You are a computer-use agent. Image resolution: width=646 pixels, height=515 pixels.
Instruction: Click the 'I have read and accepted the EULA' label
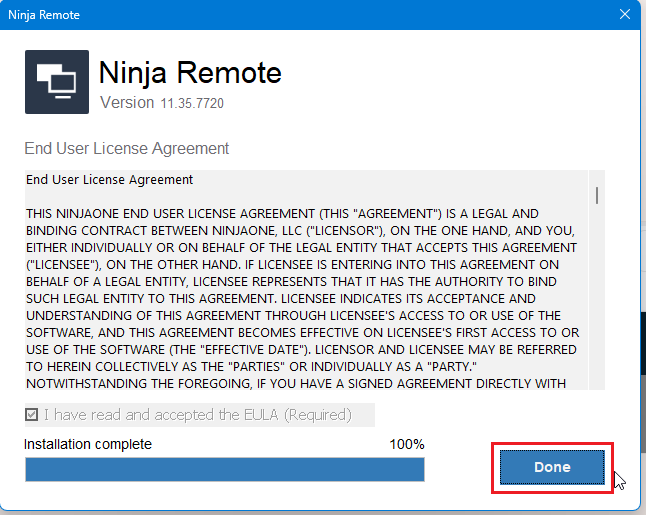tap(198, 415)
